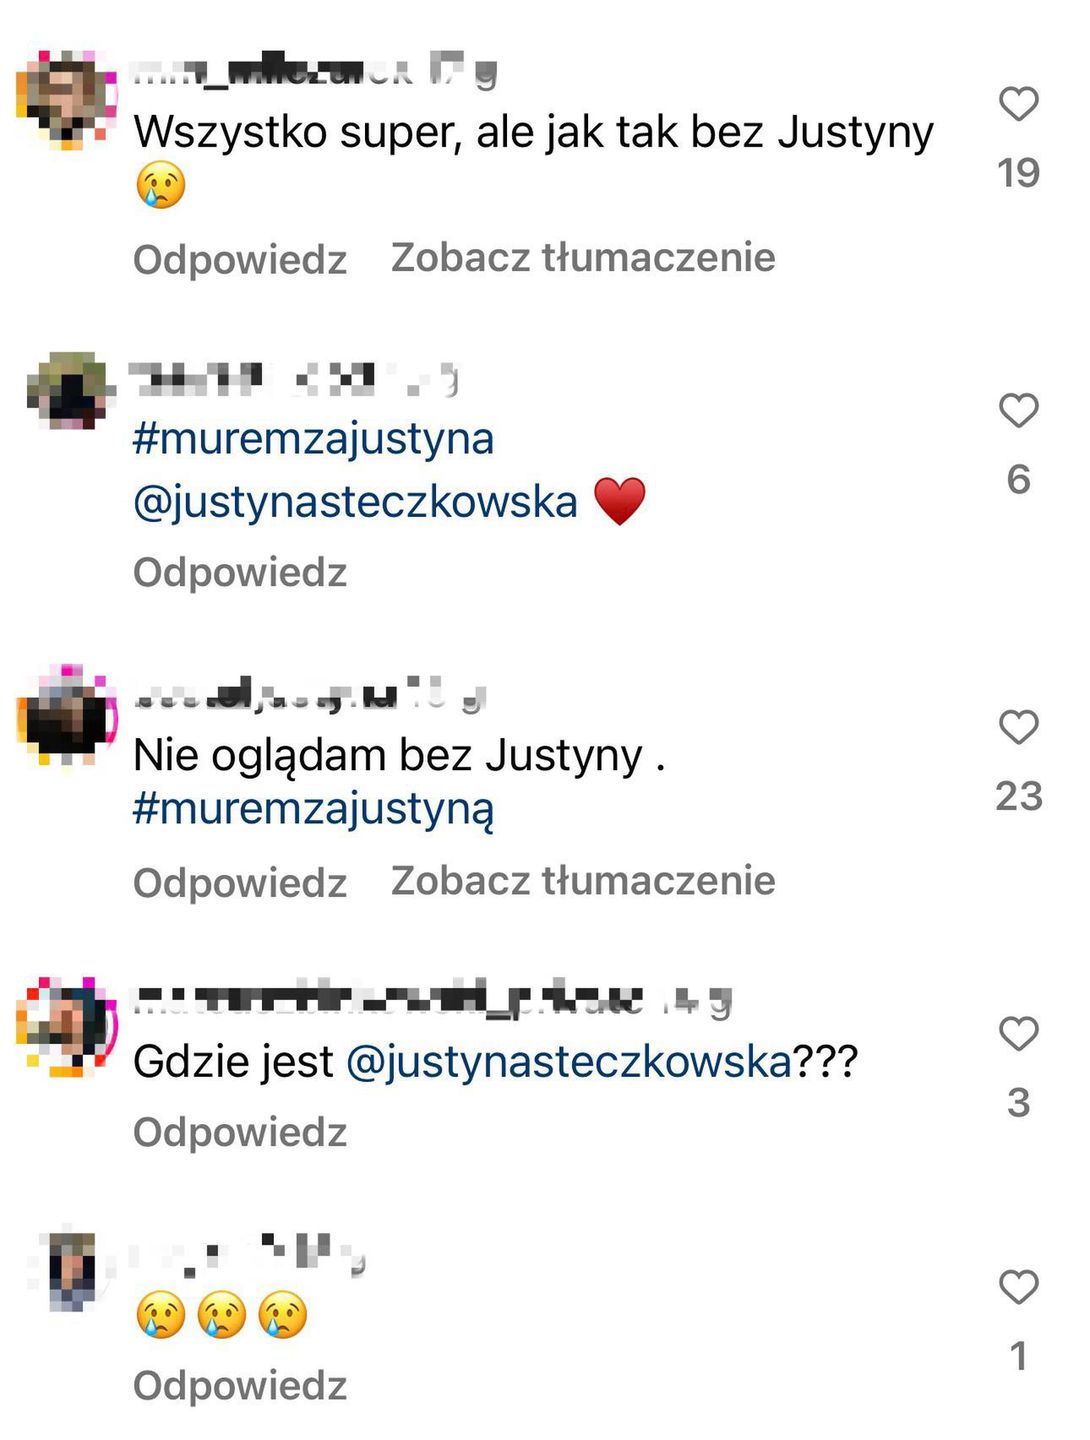Reply to 'Nie oglądam bez Justyny' comment

point(240,883)
